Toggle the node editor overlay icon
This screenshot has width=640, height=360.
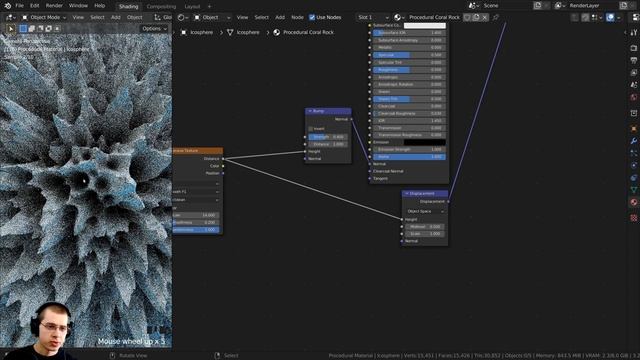pos(610,17)
